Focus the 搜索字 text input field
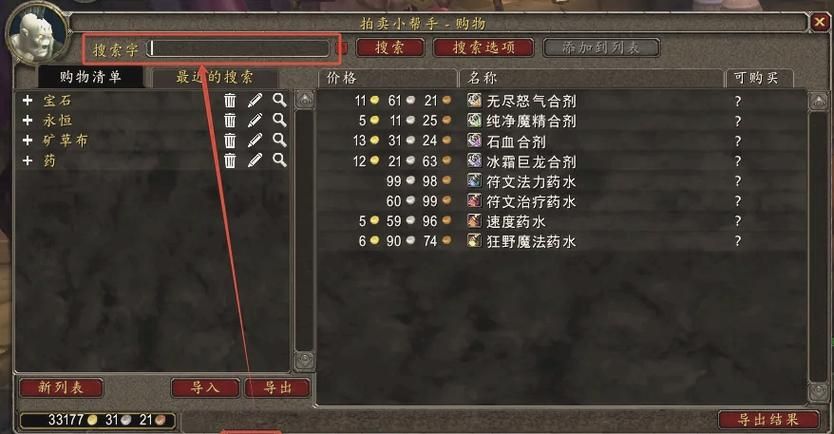This screenshot has width=834, height=434. (238, 49)
